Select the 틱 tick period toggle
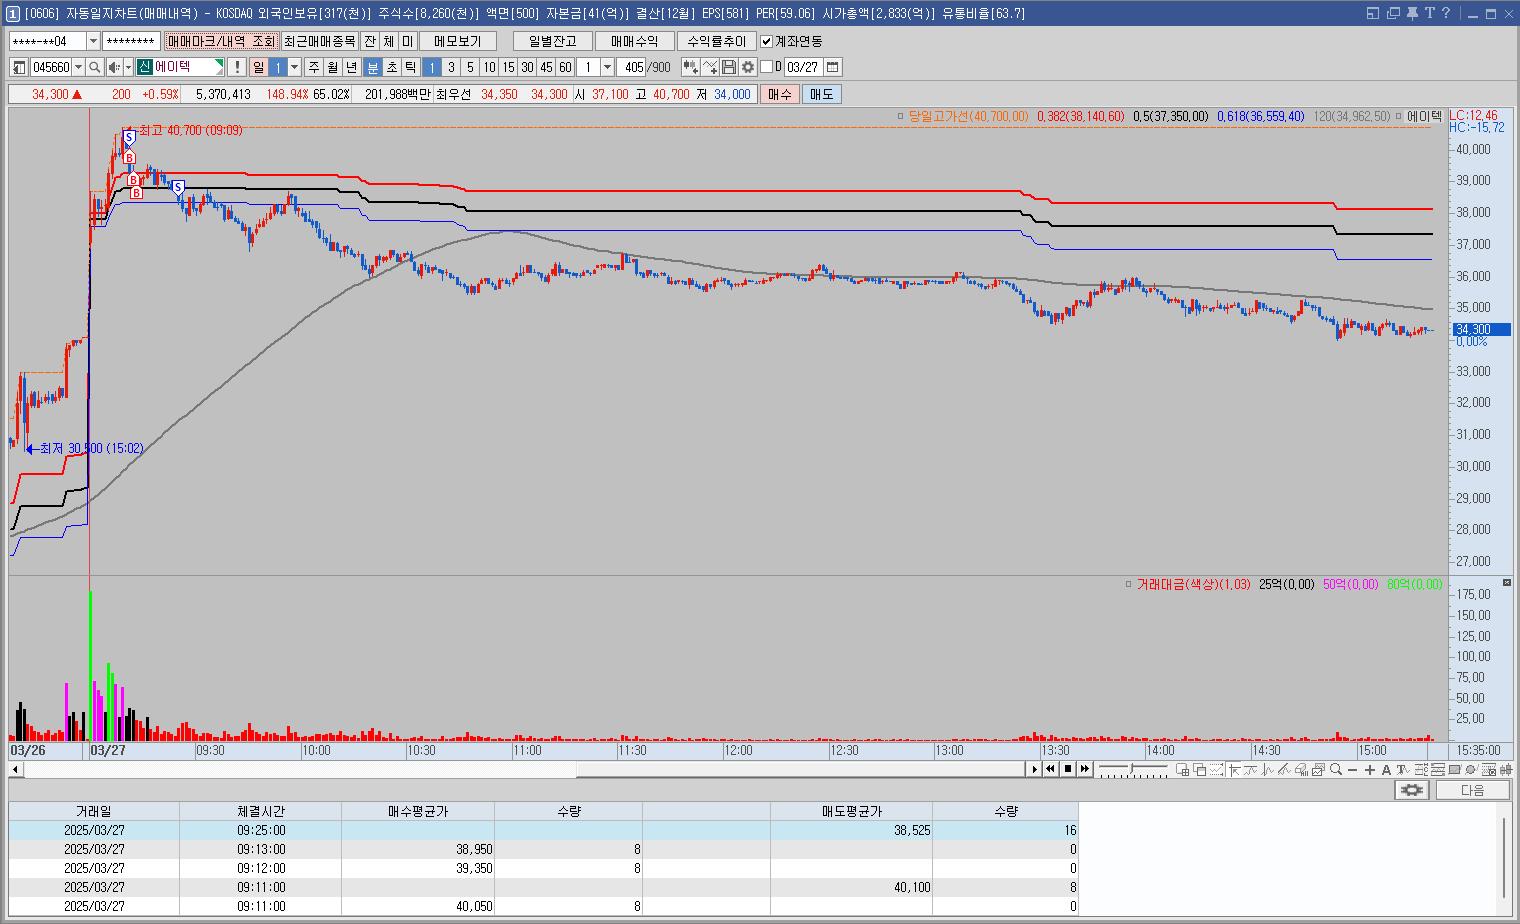The height and width of the screenshot is (924, 1520). pyautogui.click(x=411, y=67)
